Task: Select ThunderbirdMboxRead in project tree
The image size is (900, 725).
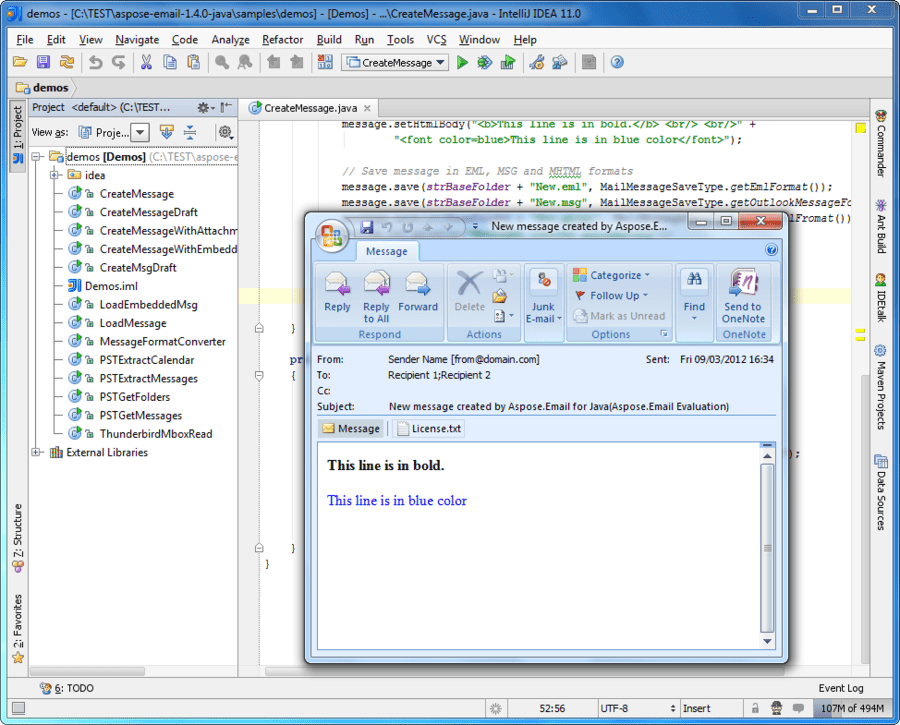Action: [x=156, y=434]
